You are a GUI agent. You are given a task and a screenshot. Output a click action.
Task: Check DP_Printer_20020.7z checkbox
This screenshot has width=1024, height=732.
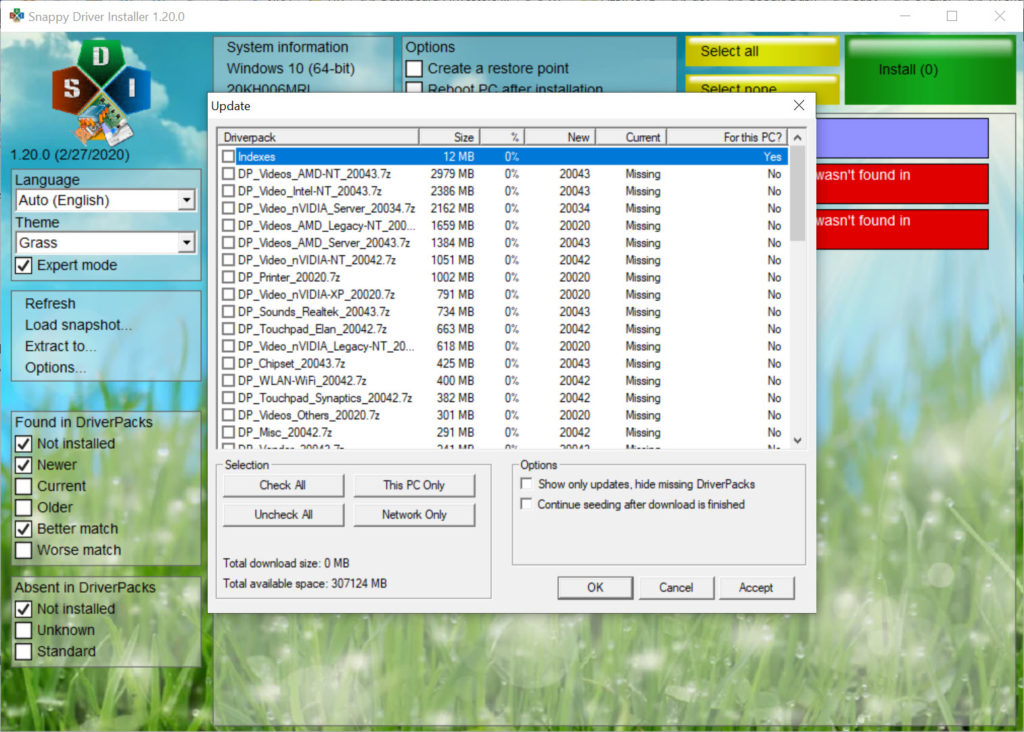click(x=228, y=278)
